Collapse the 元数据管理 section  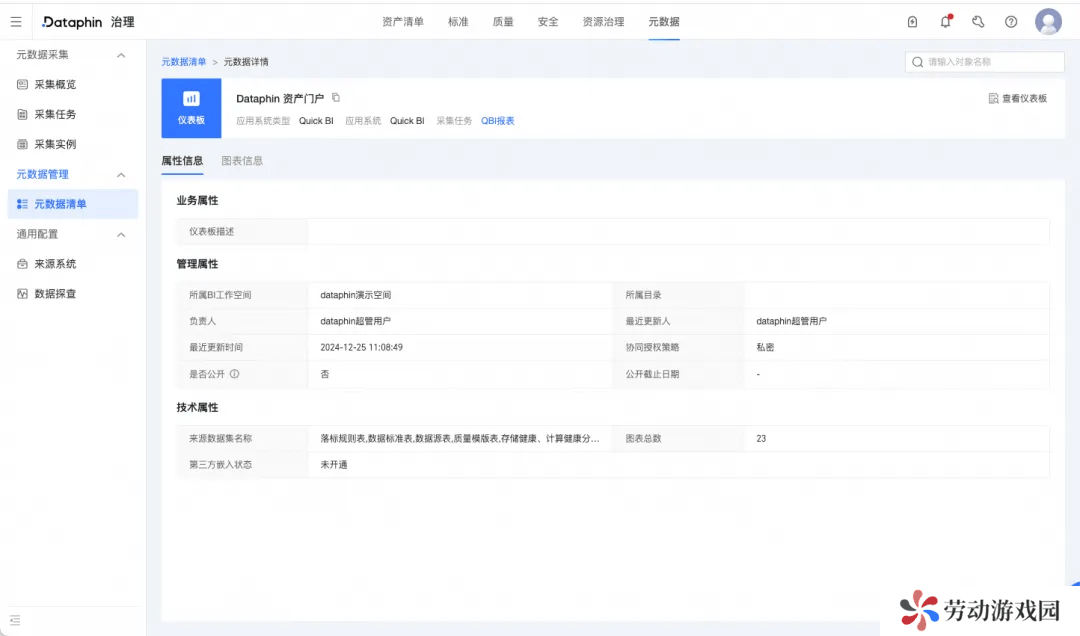[x=121, y=175]
